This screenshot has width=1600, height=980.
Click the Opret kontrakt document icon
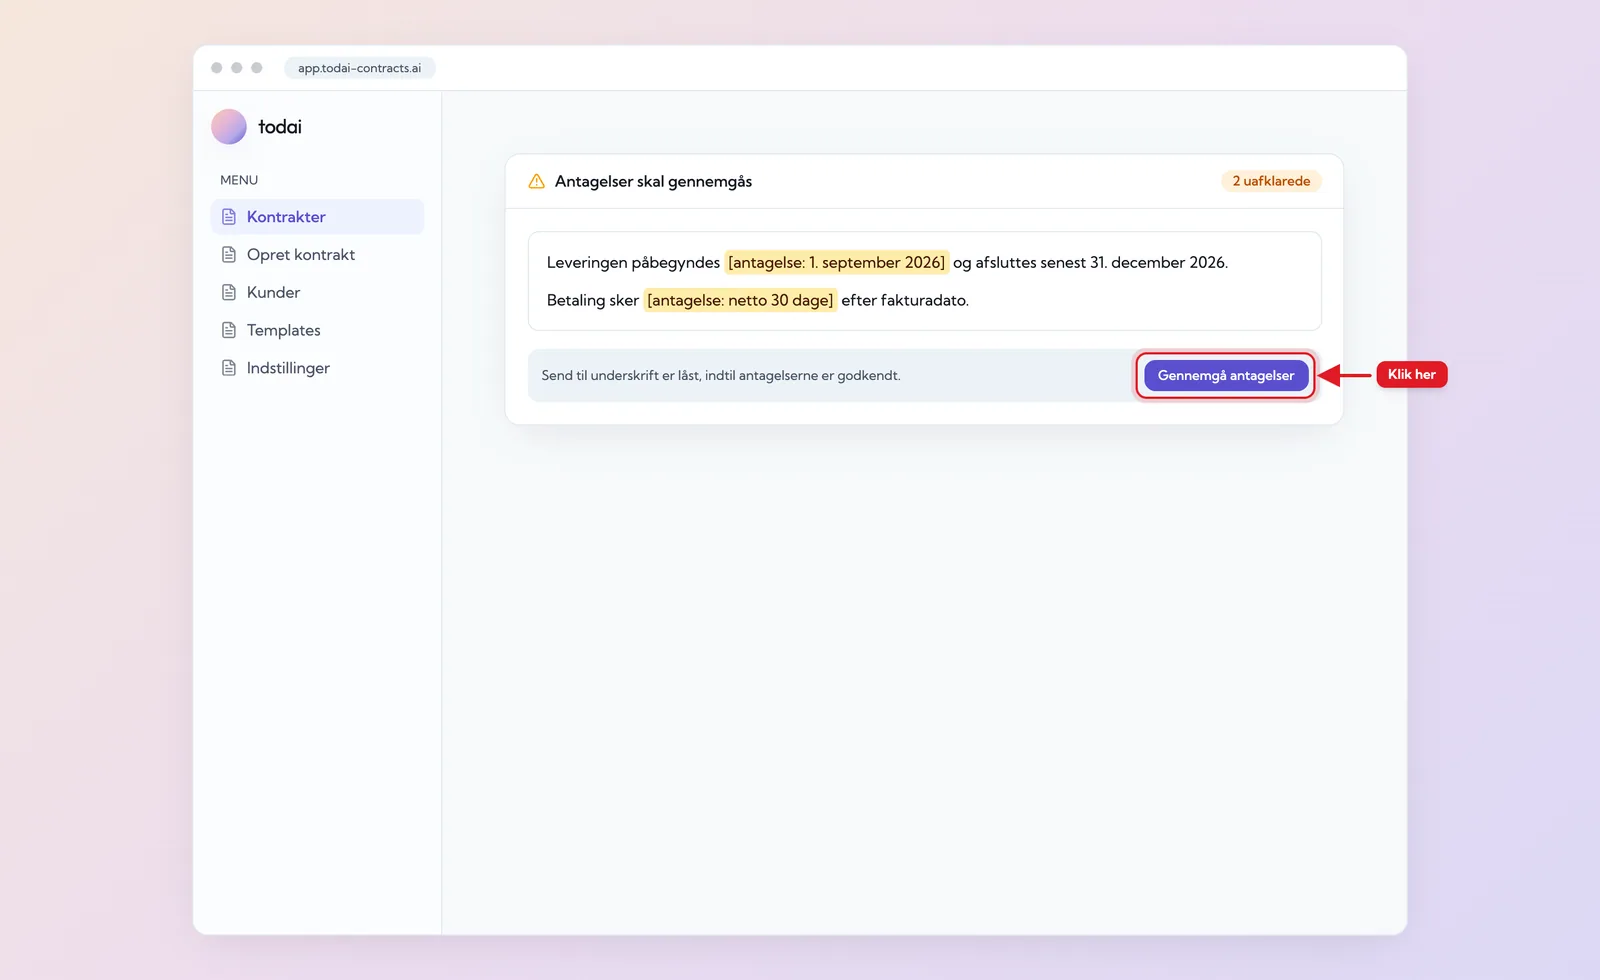pos(229,255)
